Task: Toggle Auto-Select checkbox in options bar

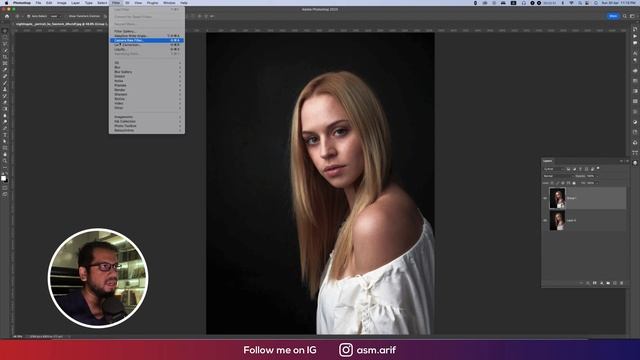Action: coord(29,16)
